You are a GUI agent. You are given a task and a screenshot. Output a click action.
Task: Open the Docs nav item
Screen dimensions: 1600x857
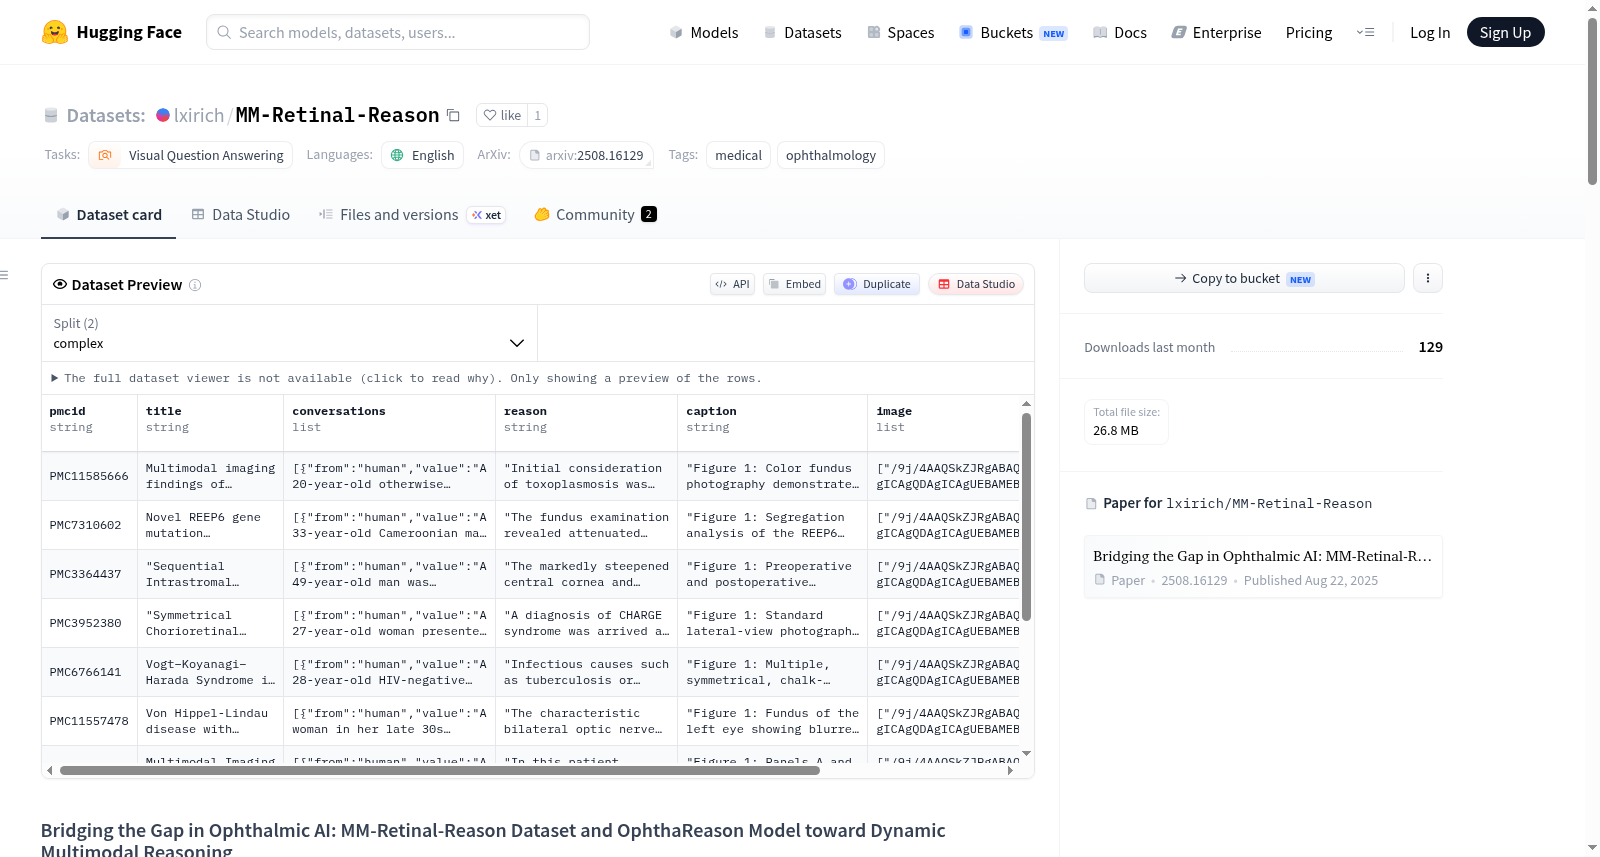[1120, 32]
